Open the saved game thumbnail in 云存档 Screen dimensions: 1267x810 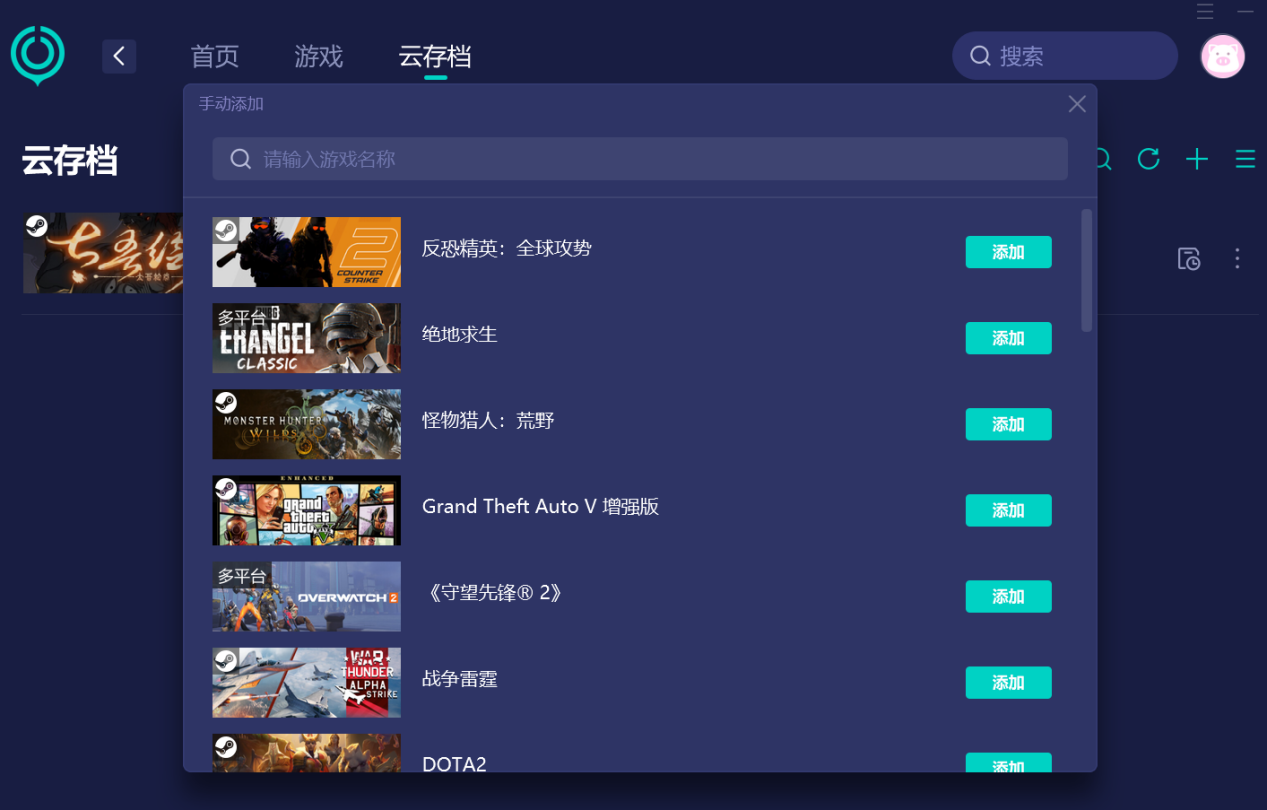(x=103, y=253)
